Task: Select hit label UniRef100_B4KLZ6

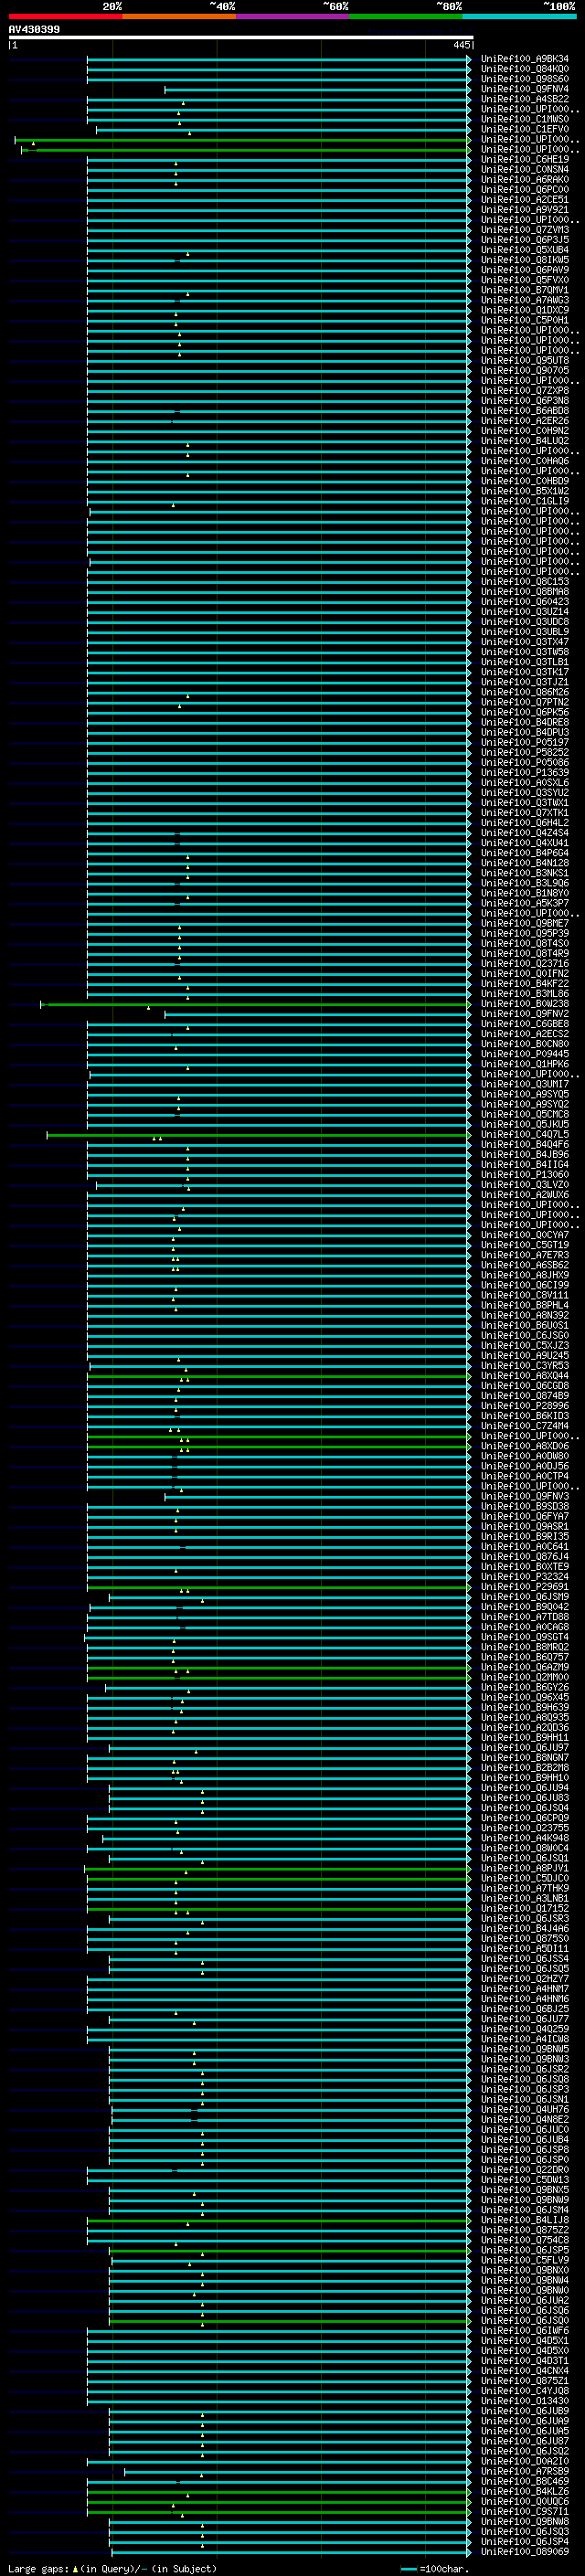Action: point(524,2492)
